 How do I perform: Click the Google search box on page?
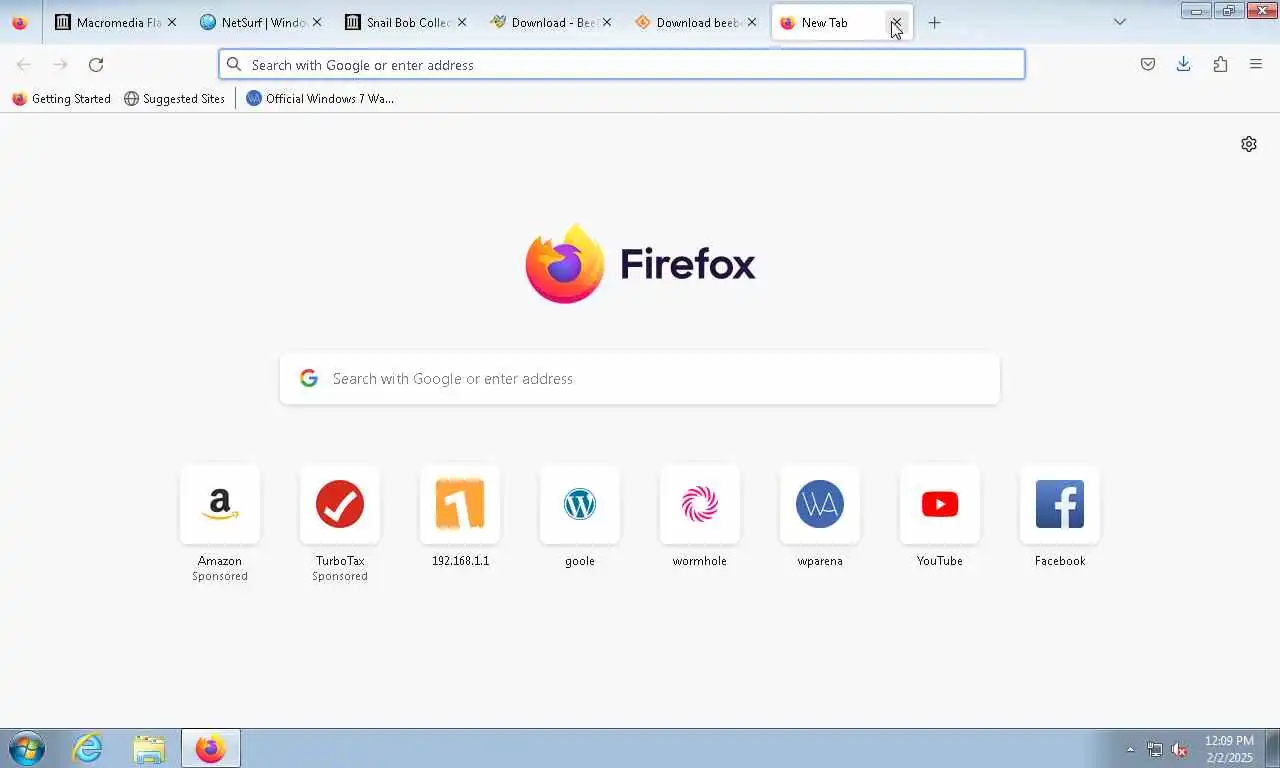pyautogui.click(x=640, y=379)
